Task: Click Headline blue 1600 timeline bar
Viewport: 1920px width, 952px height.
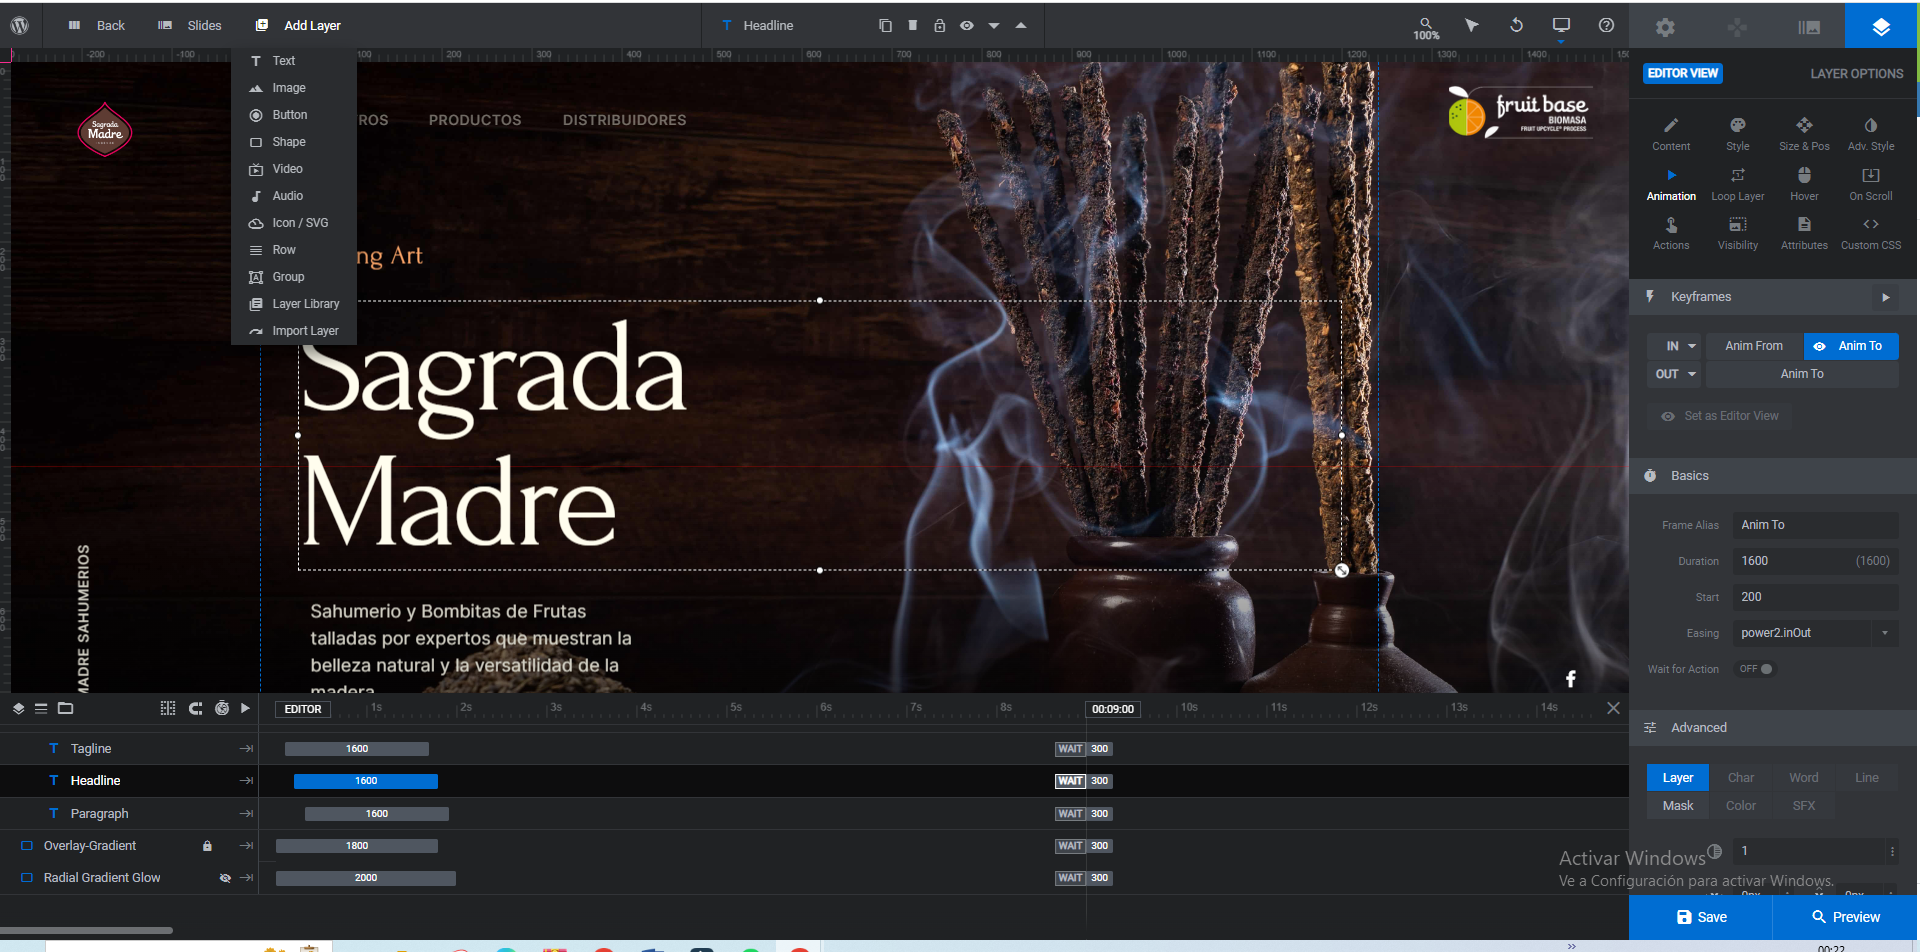Action: 366,781
